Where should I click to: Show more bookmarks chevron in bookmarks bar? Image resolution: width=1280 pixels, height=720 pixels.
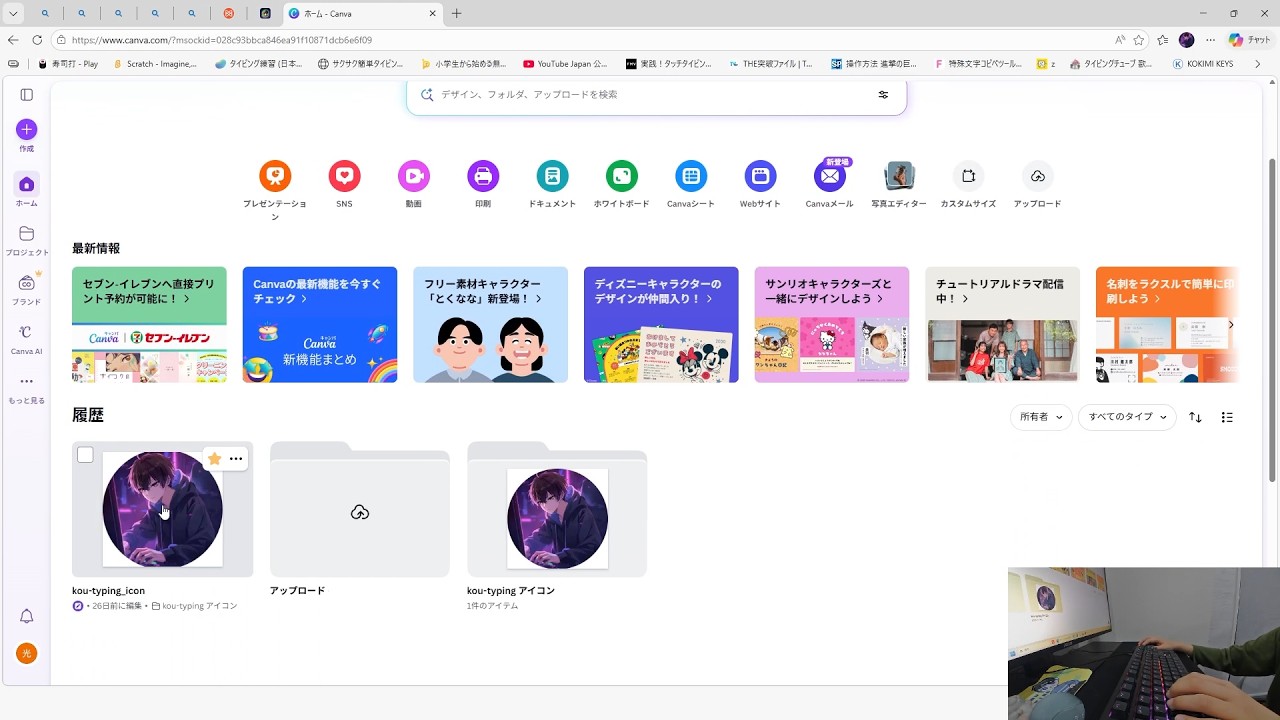pyautogui.click(x=1257, y=63)
